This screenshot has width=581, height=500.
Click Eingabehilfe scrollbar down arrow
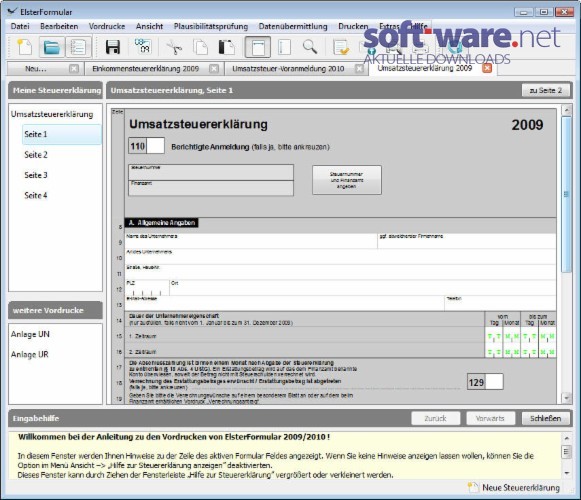click(566, 473)
